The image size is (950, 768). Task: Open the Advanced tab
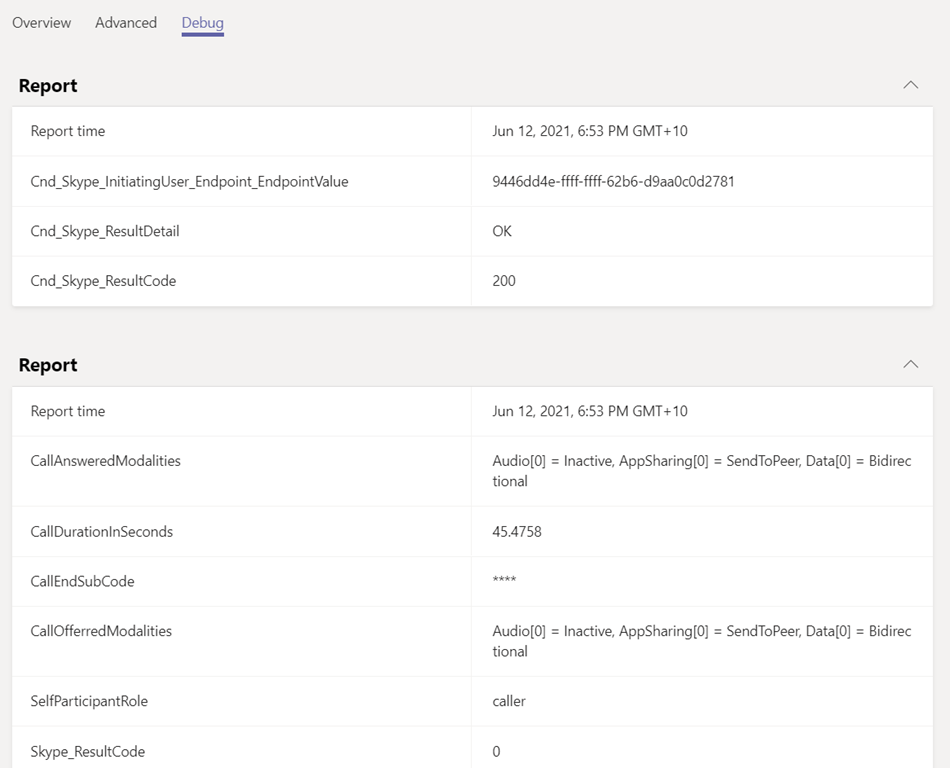pos(126,22)
